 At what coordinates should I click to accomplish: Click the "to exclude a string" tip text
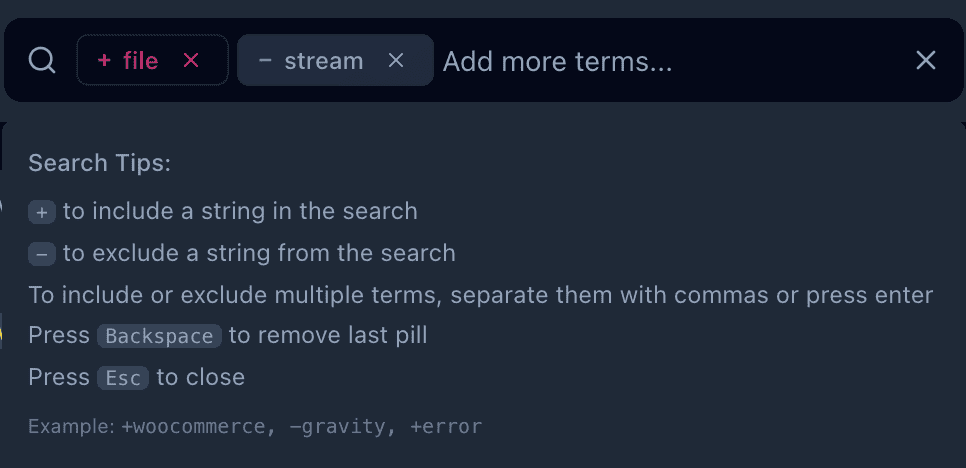[x=259, y=253]
